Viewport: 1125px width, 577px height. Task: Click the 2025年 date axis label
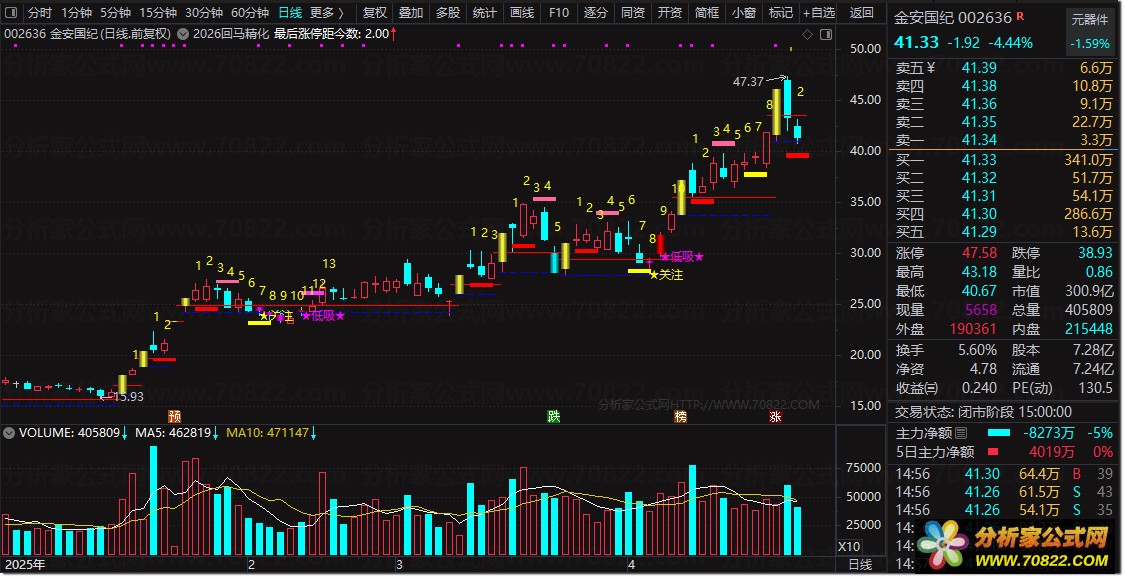point(24,565)
